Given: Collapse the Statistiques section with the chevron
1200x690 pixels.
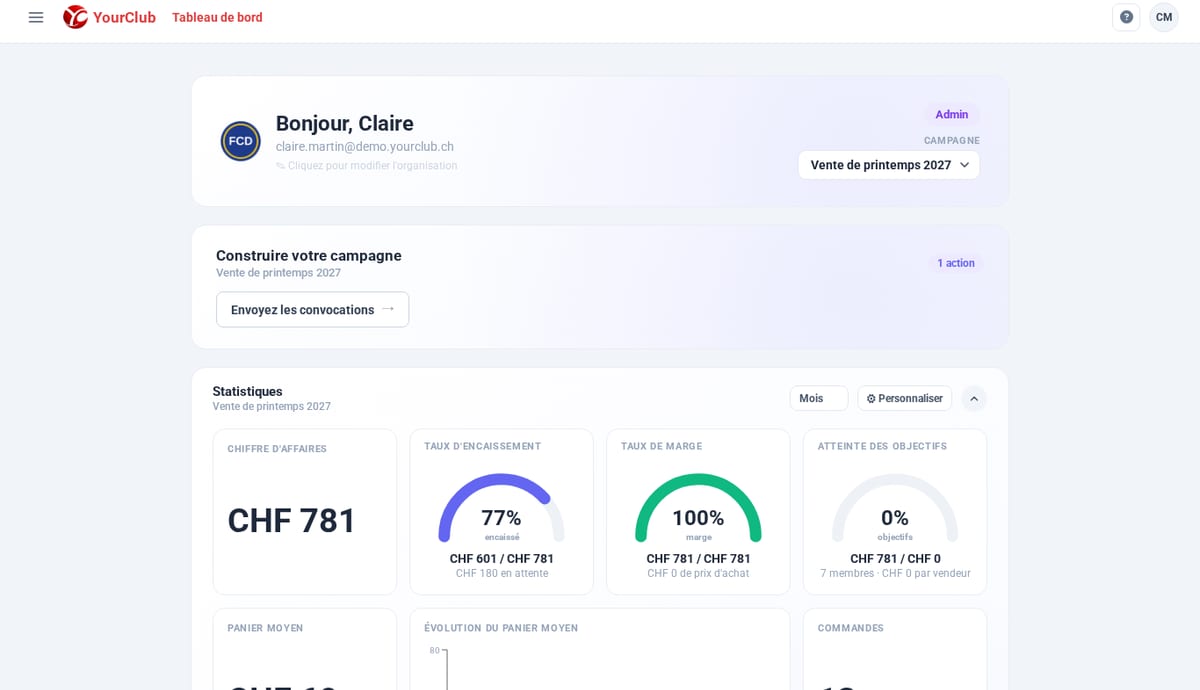Looking at the screenshot, I should [x=974, y=399].
